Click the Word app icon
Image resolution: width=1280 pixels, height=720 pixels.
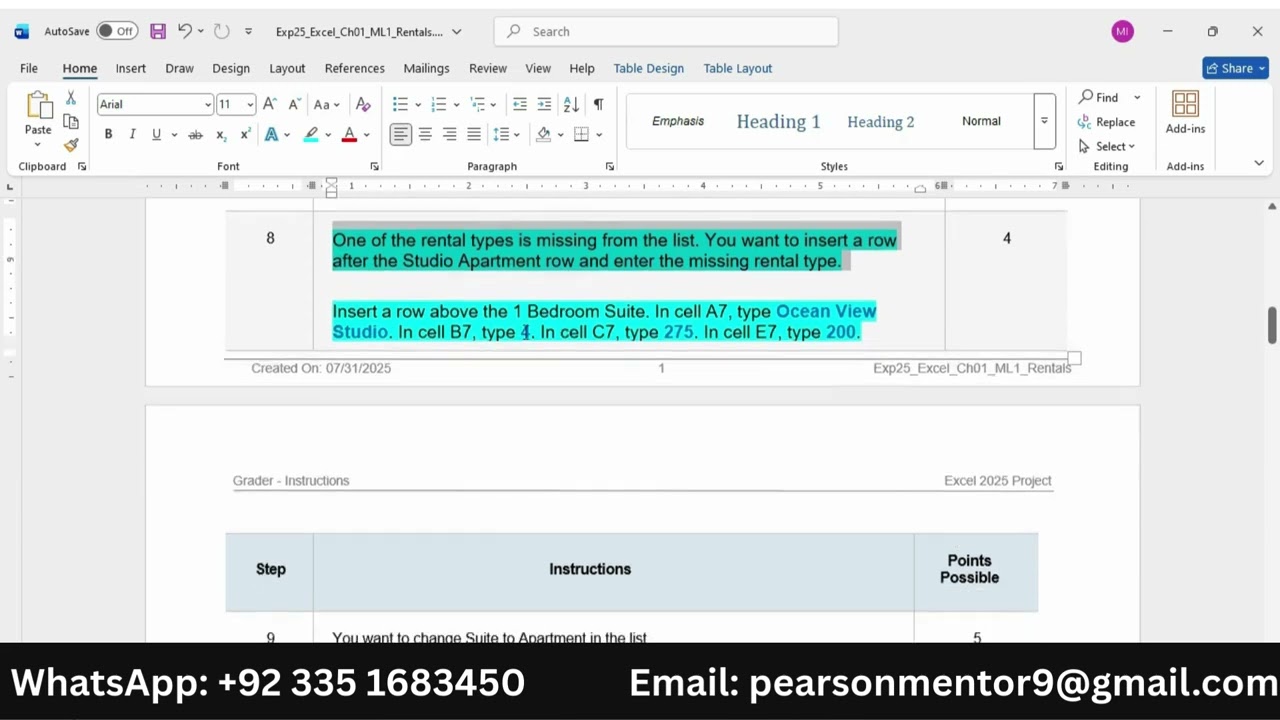21,31
